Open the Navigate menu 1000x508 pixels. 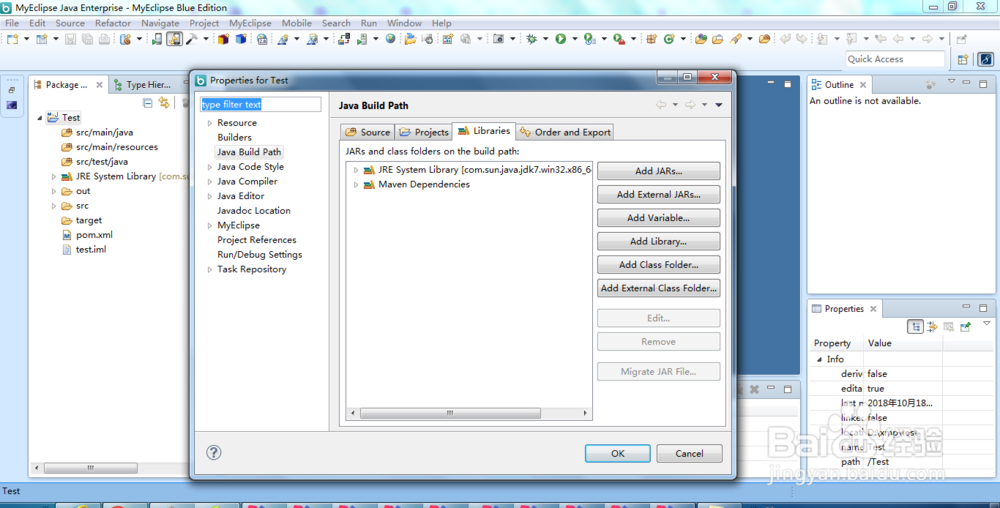click(160, 23)
